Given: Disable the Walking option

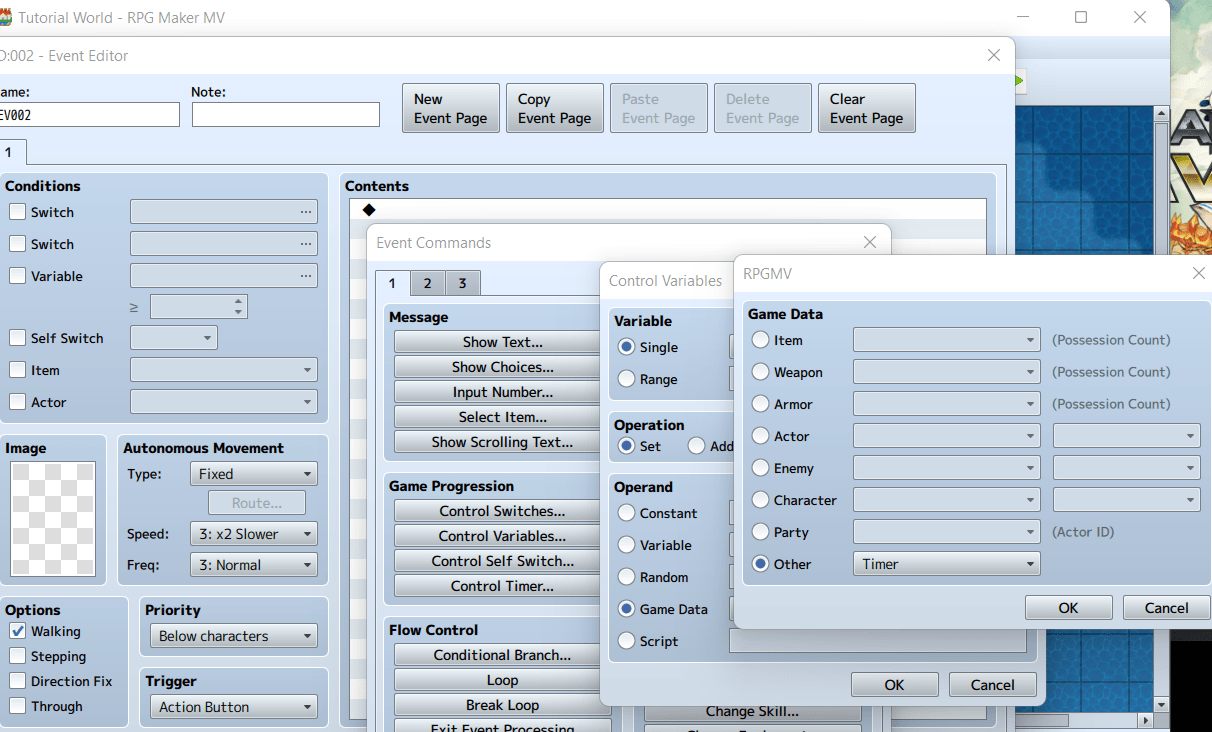Looking at the screenshot, I should (x=15, y=631).
